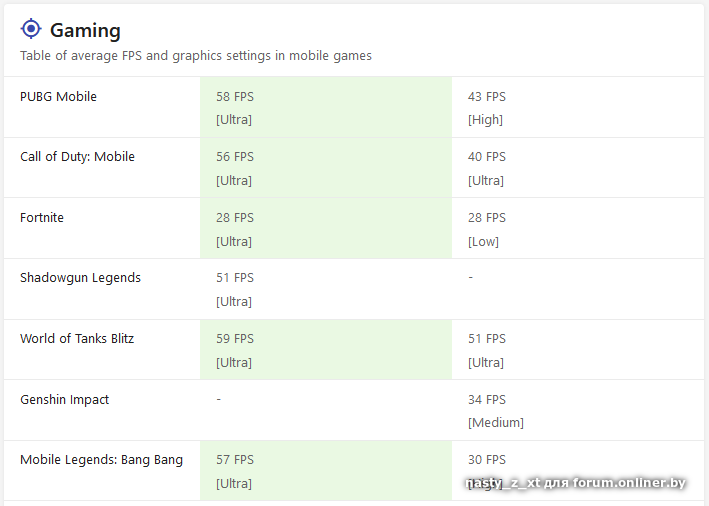
Task: Select the PUBG Mobile row label
Action: point(58,97)
